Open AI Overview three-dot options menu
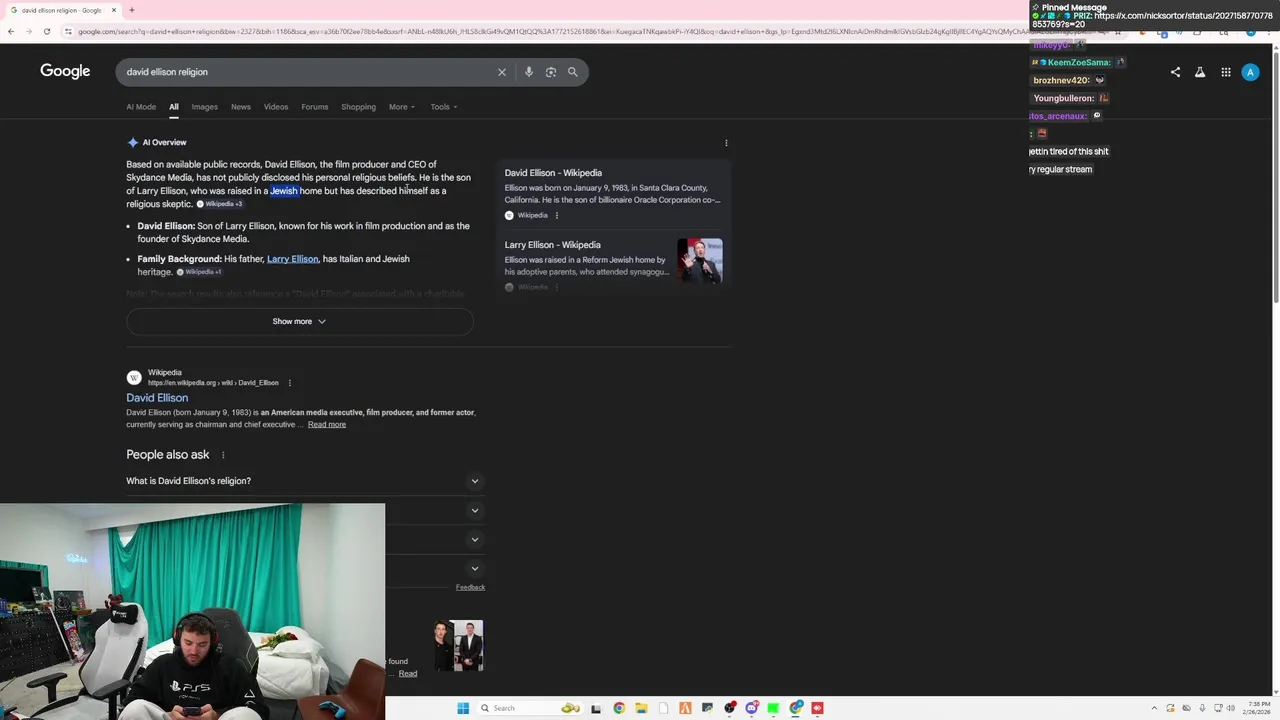Screen dimensions: 1280x720 tap(726, 143)
